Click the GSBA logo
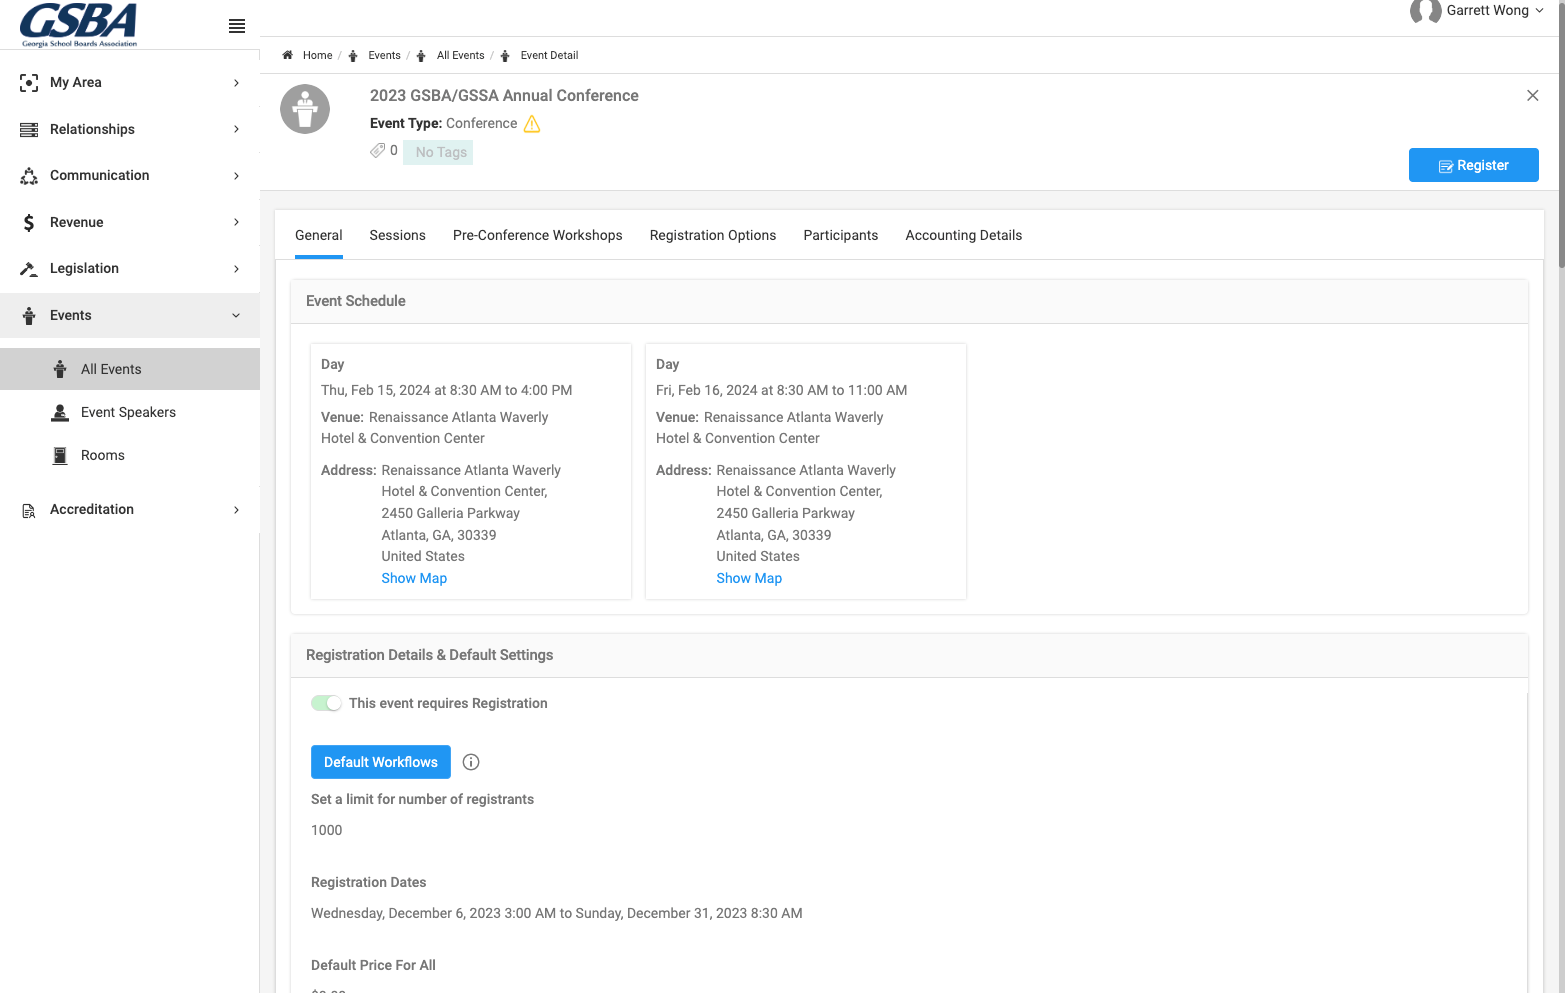The width and height of the screenshot is (1565, 993). 79,24
